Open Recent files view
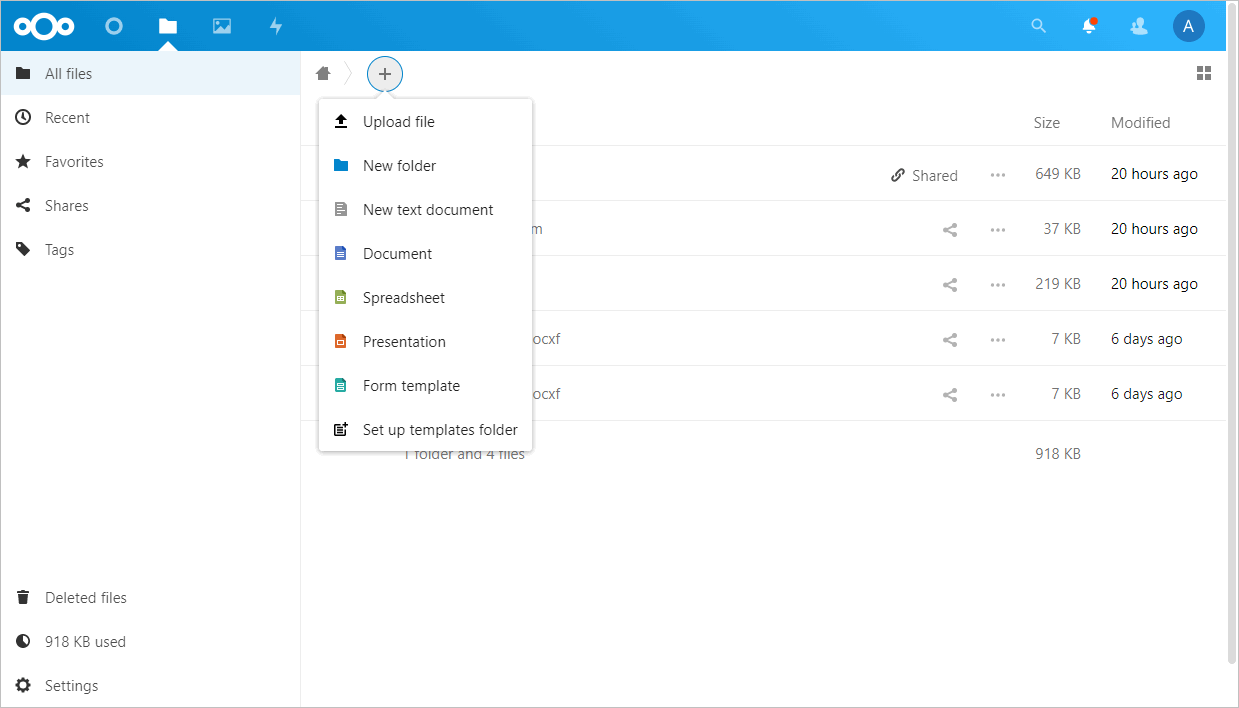This screenshot has width=1239, height=708. pos(150,117)
